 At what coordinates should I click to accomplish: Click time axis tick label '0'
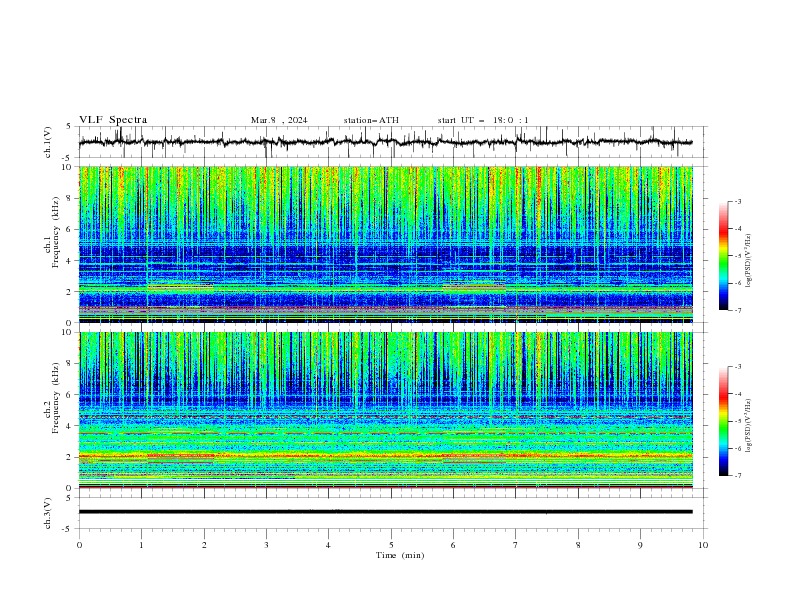(x=79, y=545)
